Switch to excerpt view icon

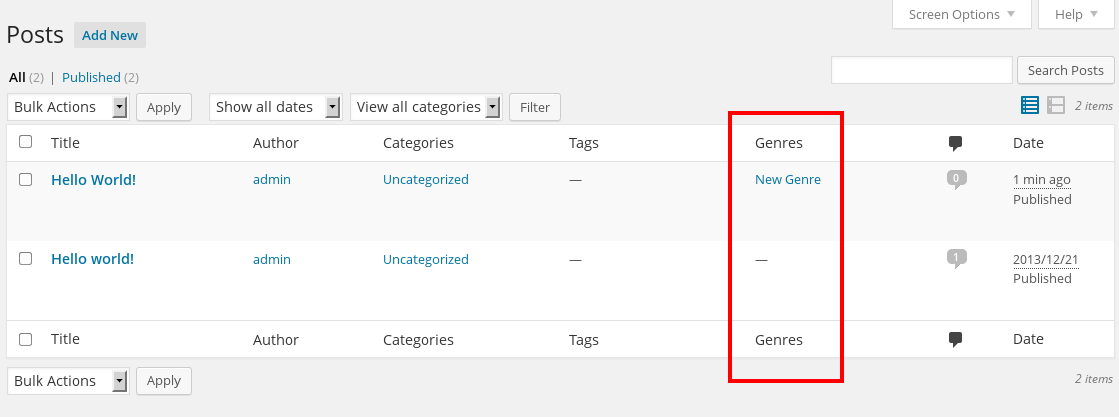(x=1055, y=106)
